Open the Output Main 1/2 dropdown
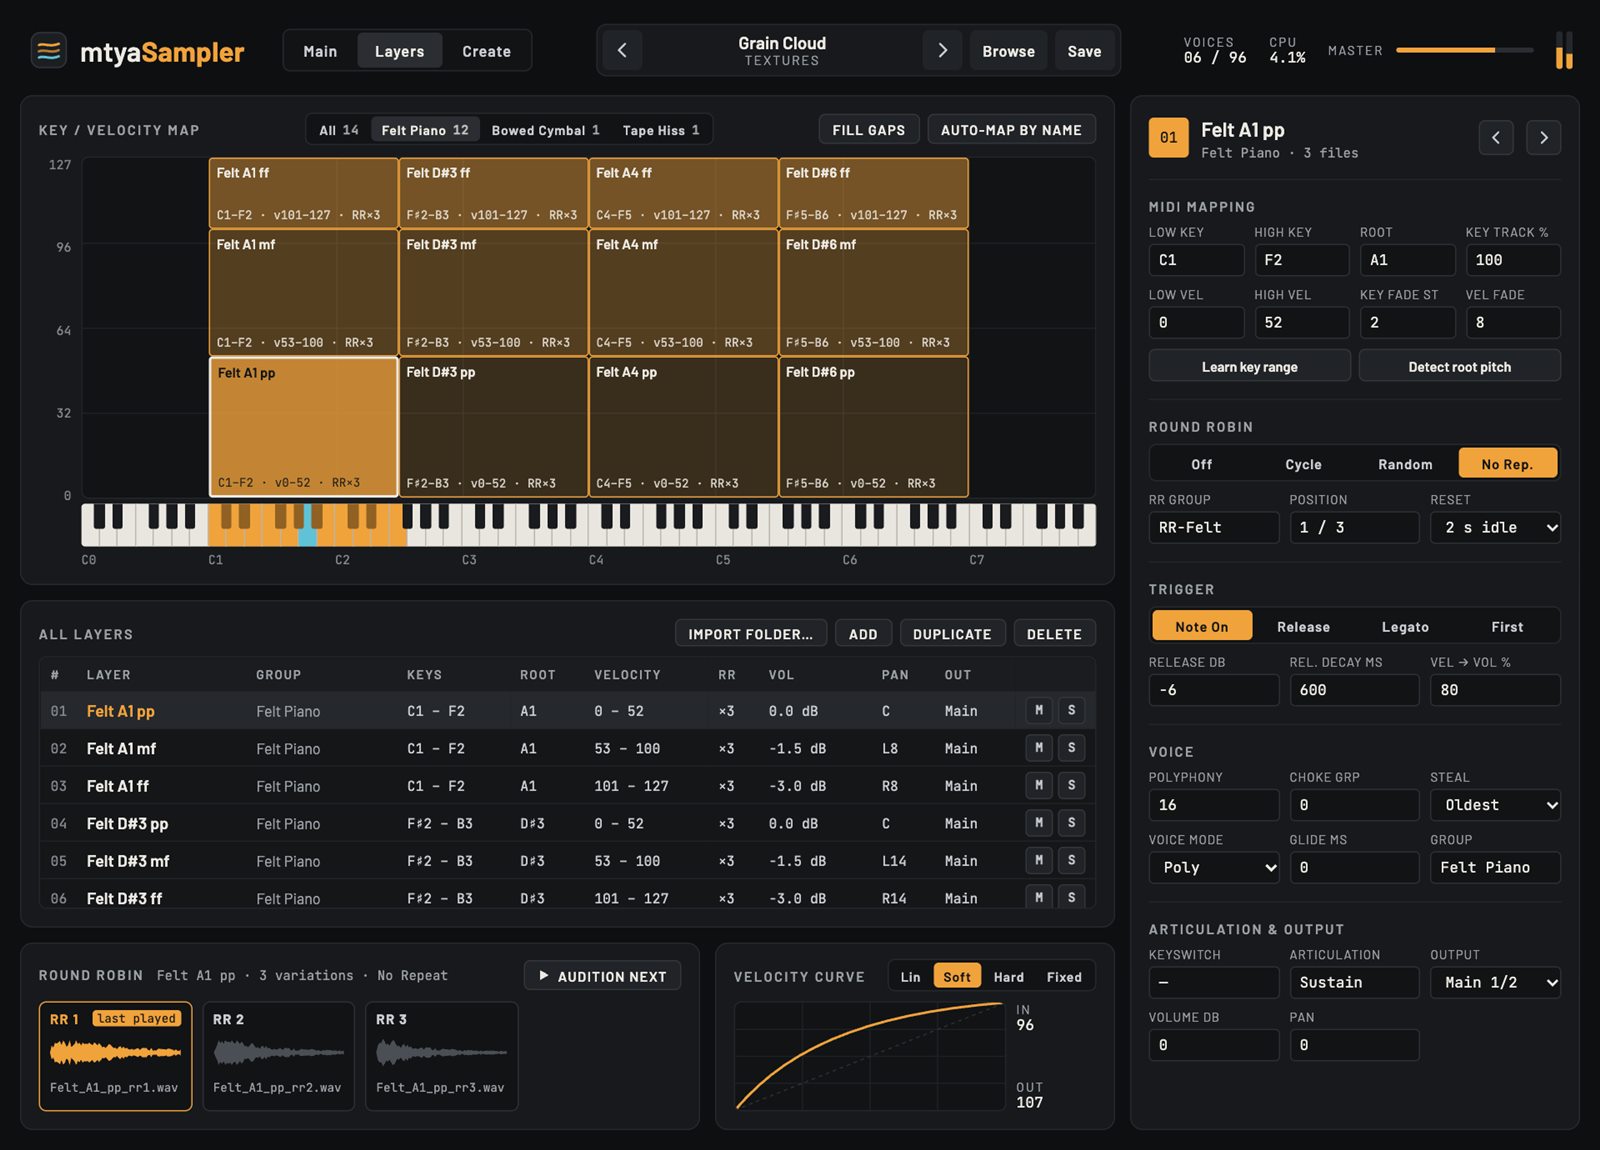This screenshot has width=1600, height=1150. coord(1495,982)
